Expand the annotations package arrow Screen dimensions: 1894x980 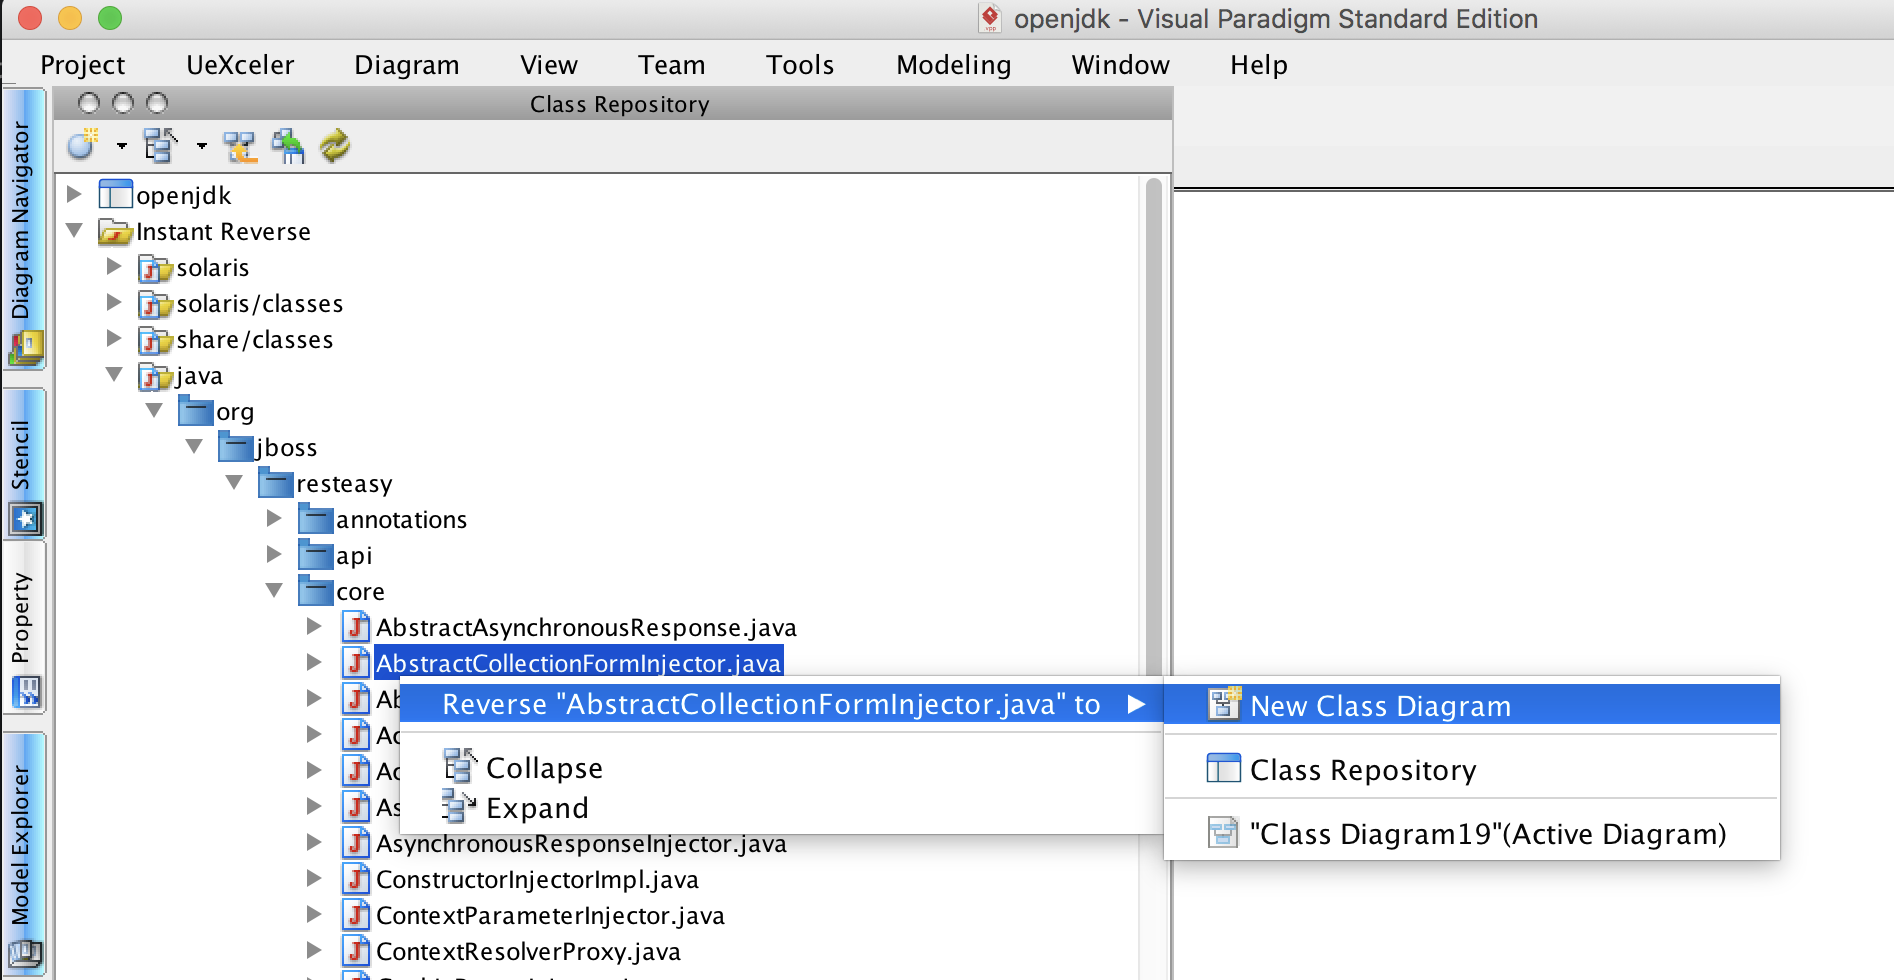[274, 518]
